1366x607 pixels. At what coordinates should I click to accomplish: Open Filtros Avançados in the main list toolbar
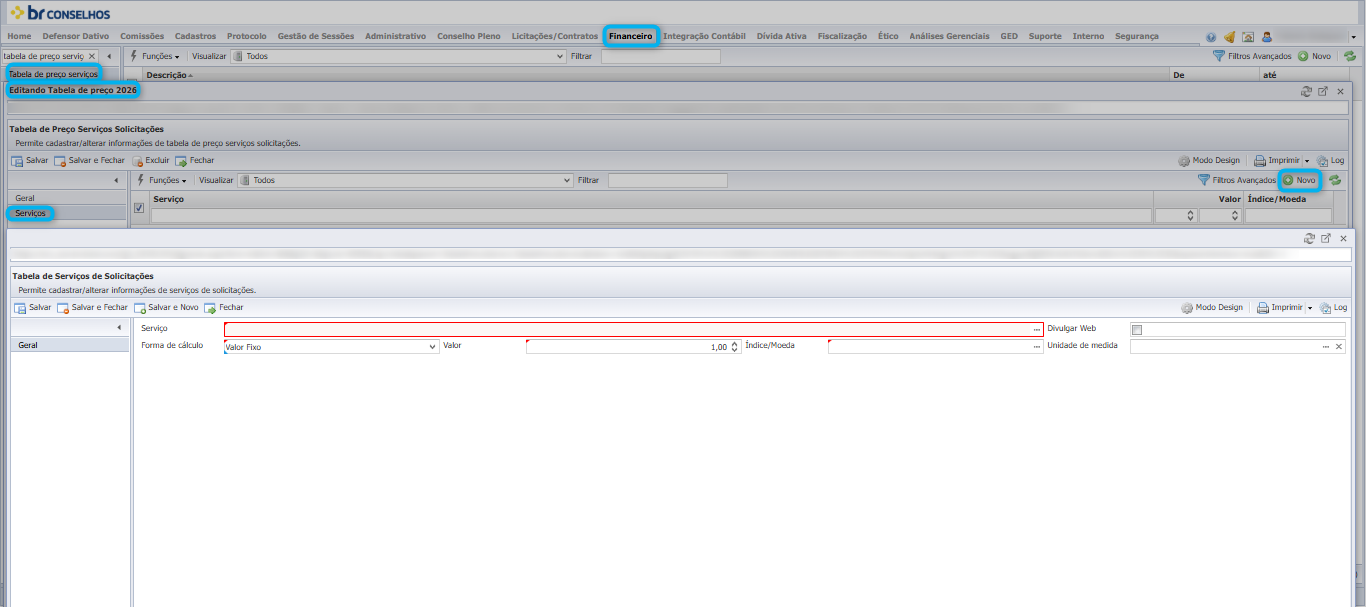pyautogui.click(x=1252, y=57)
